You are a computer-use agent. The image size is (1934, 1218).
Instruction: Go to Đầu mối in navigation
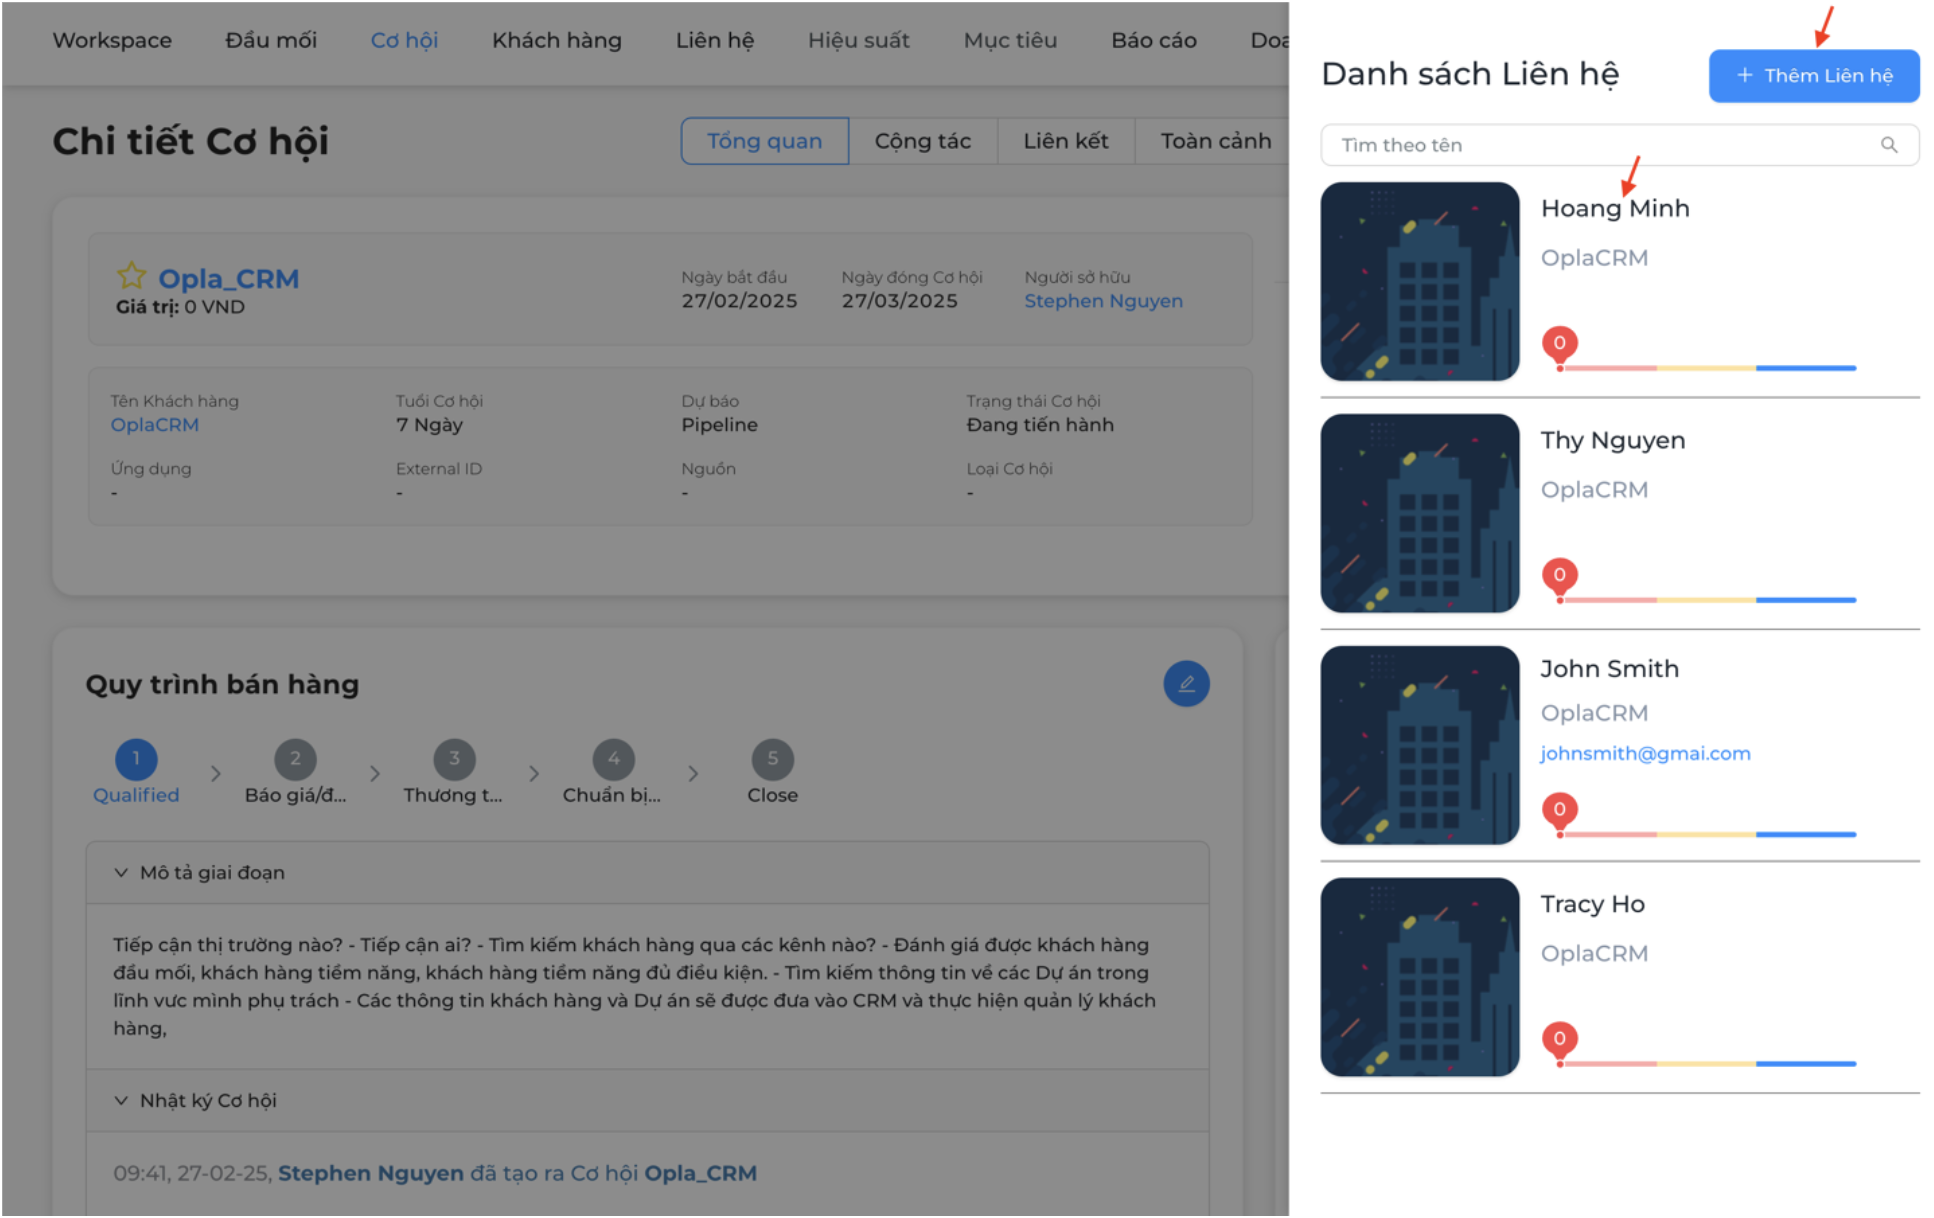click(271, 41)
